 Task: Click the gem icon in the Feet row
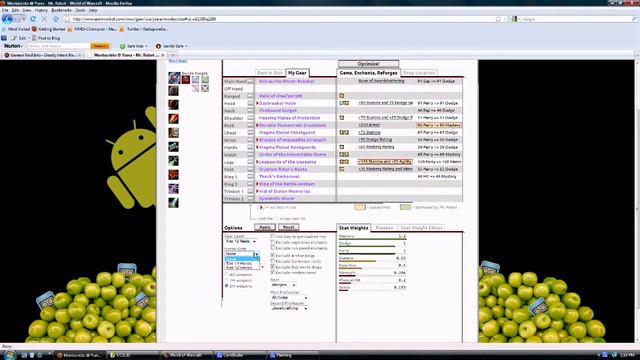click(x=342, y=169)
